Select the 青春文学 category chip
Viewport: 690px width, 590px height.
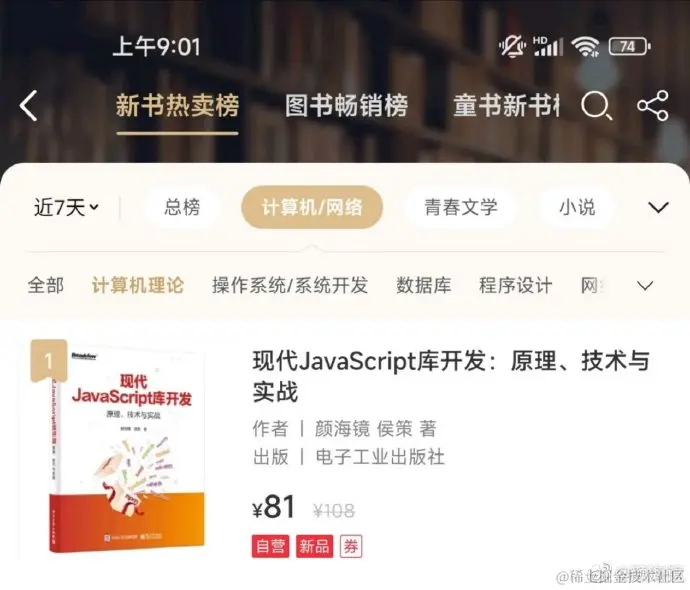click(x=461, y=207)
